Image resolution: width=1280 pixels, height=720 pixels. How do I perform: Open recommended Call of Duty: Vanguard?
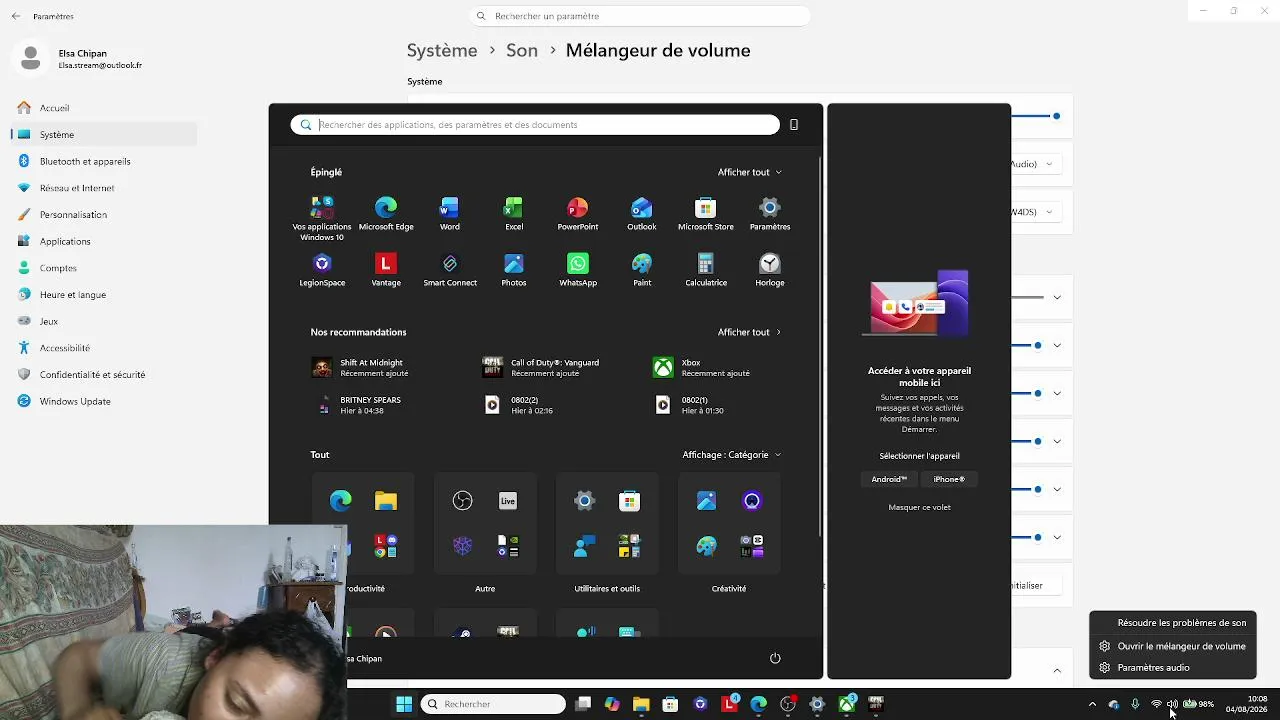[x=541, y=368]
